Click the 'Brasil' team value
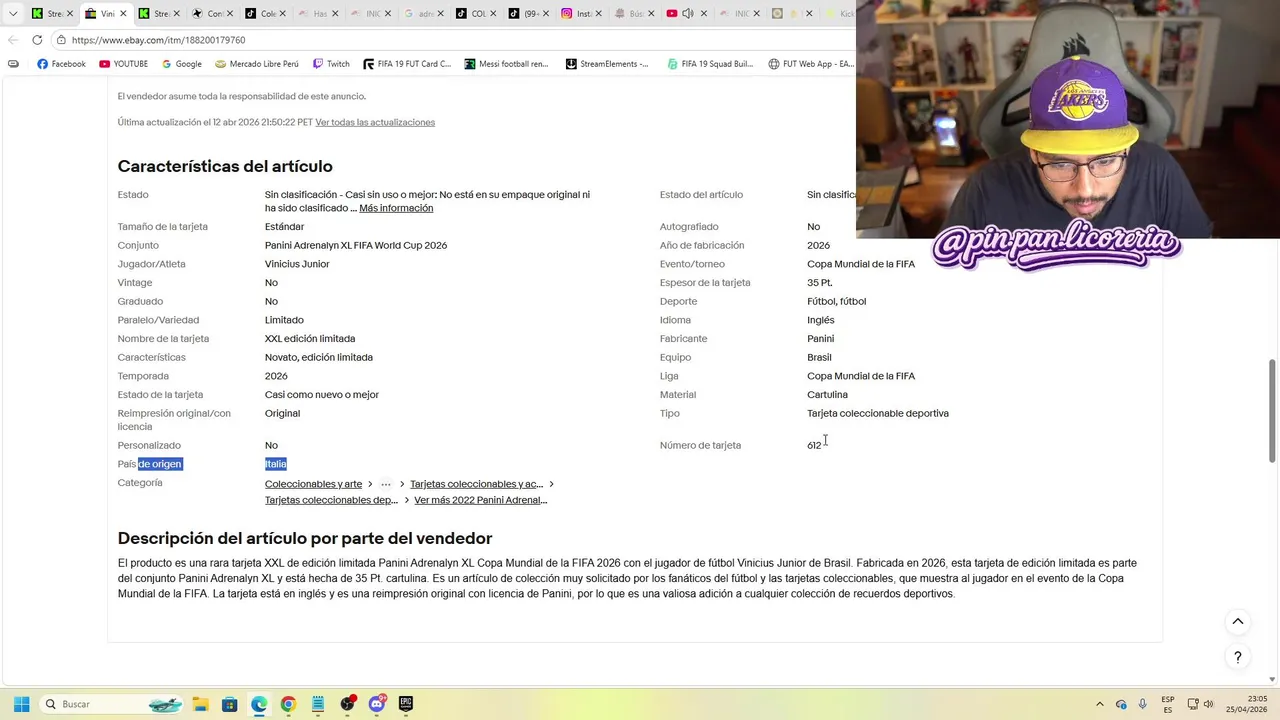1280x720 pixels. coord(819,357)
